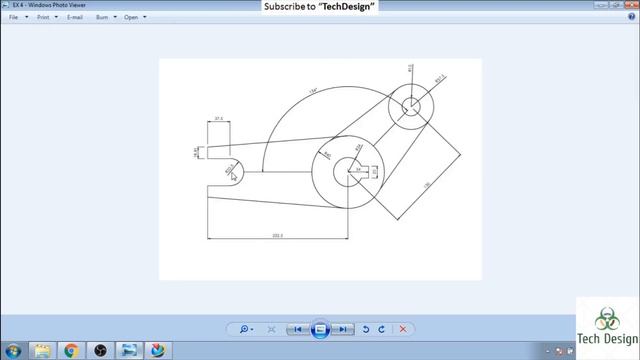Go to the previous photo

coord(298,329)
